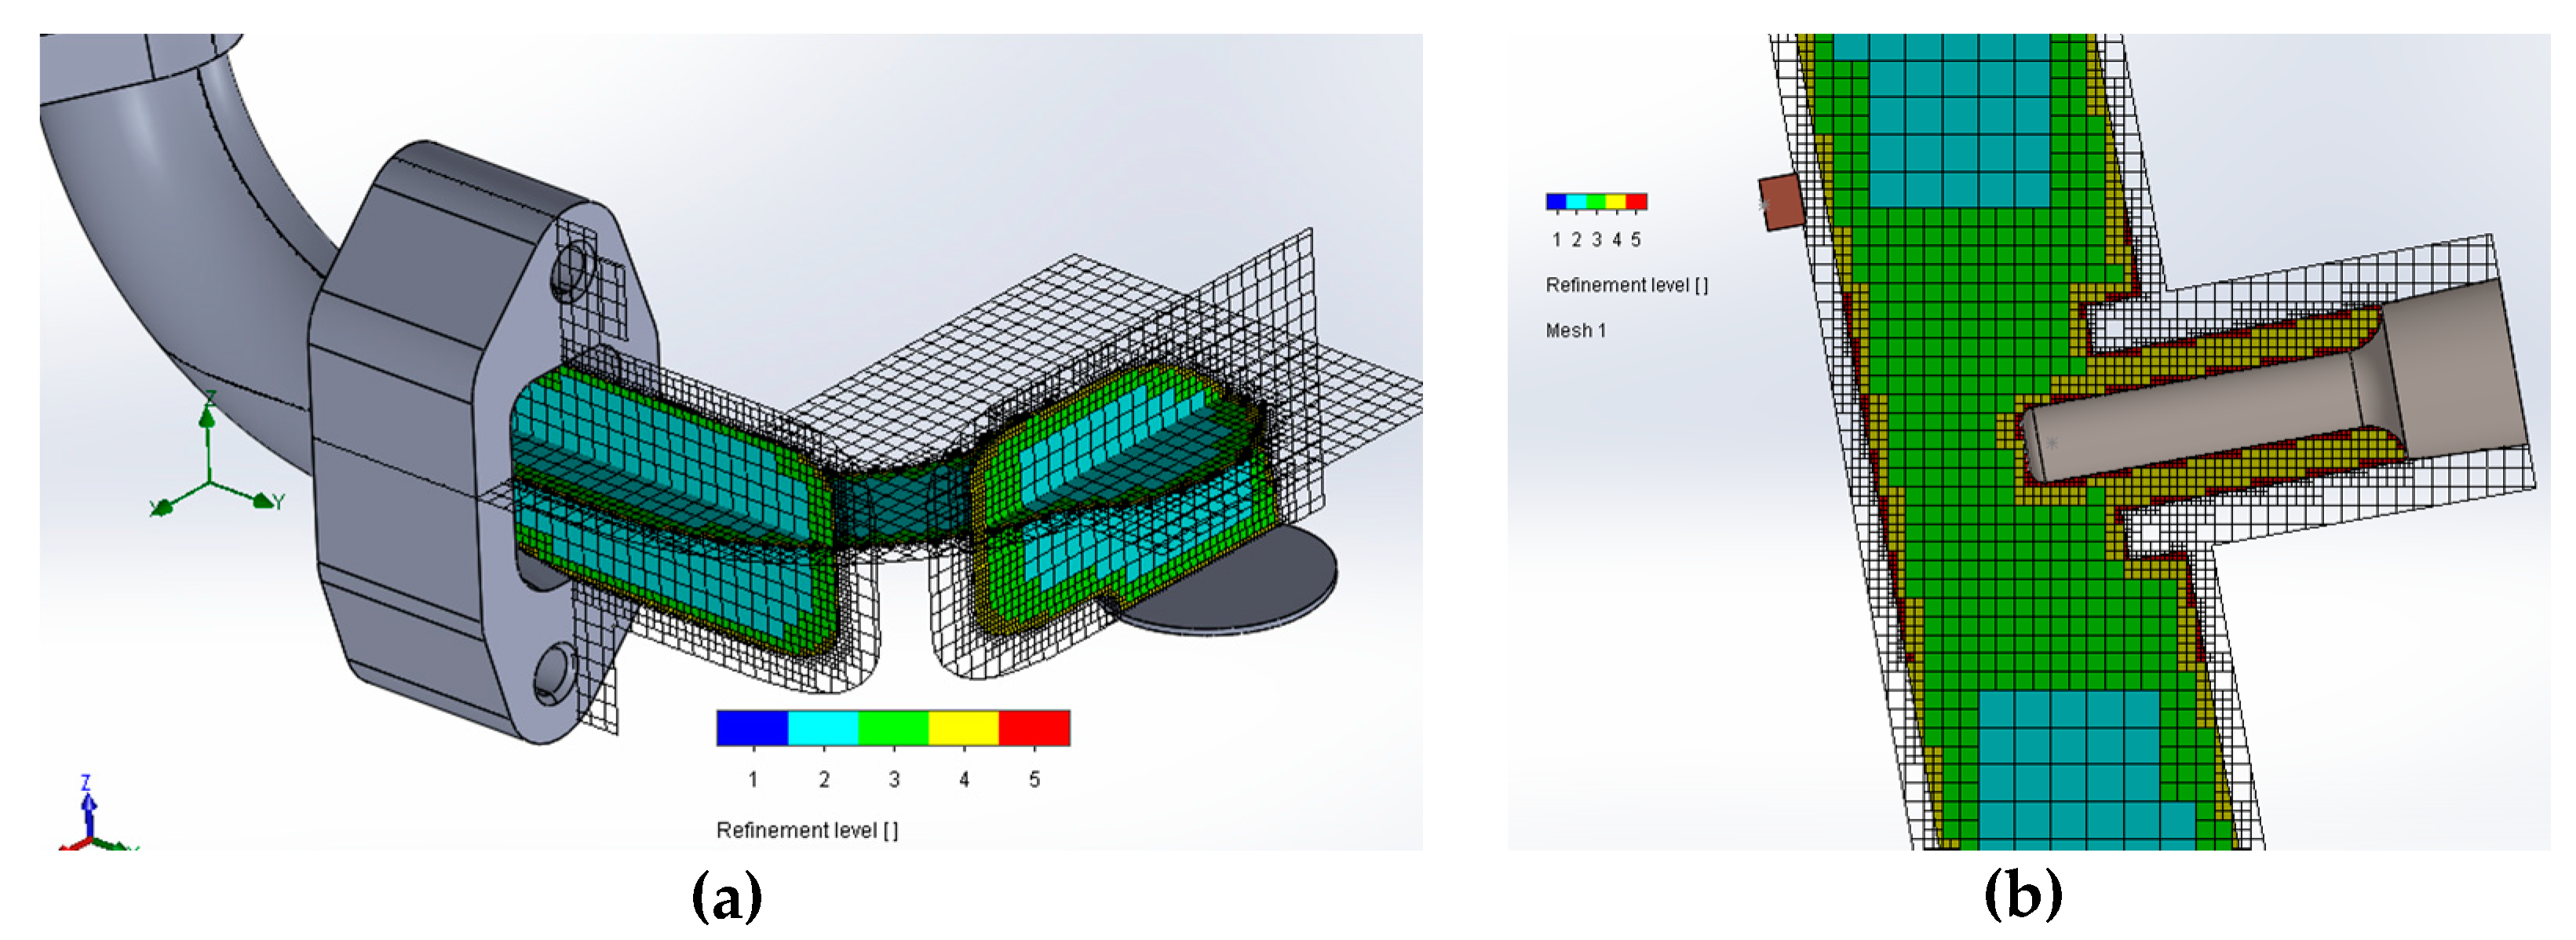2576x940 pixels.
Task: Click the '(a)' figure panel label
Action: point(727,896)
